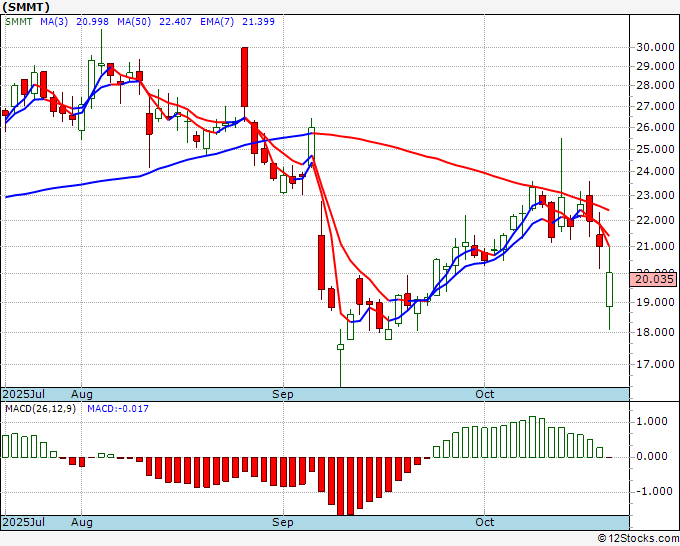
Task: Click Sep on the MACD time axis
Action: [283, 522]
